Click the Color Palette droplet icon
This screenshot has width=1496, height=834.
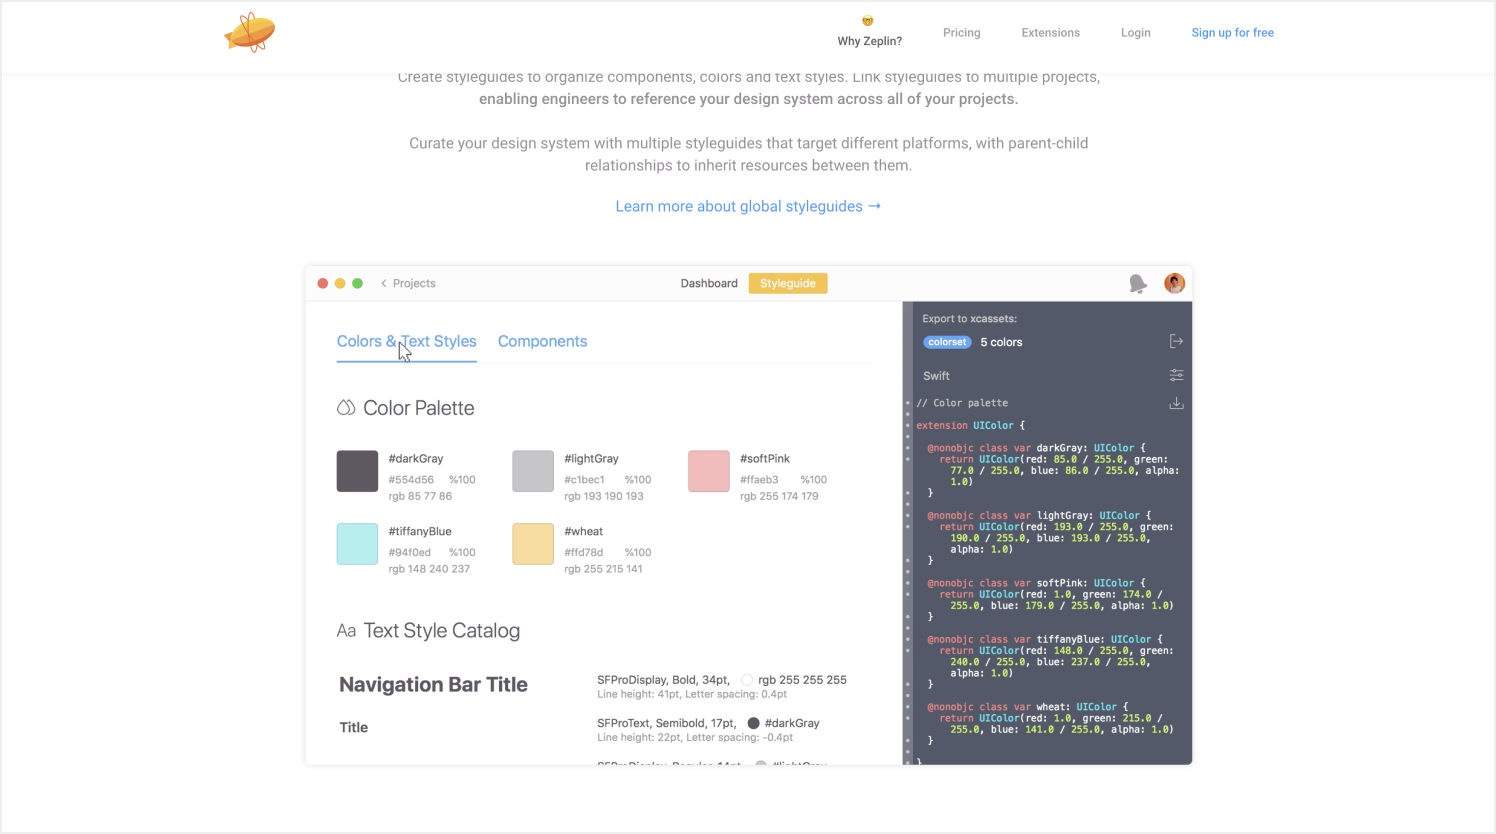(x=346, y=408)
